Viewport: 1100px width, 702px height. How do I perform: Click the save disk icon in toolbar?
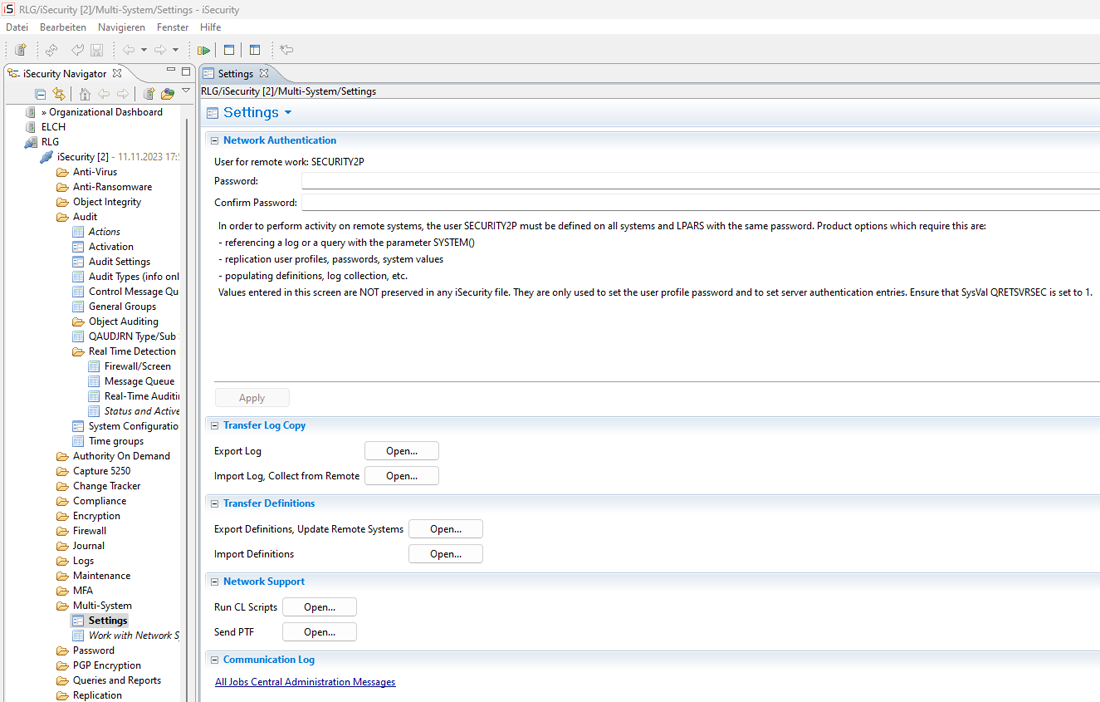pyautogui.click(x=97, y=50)
